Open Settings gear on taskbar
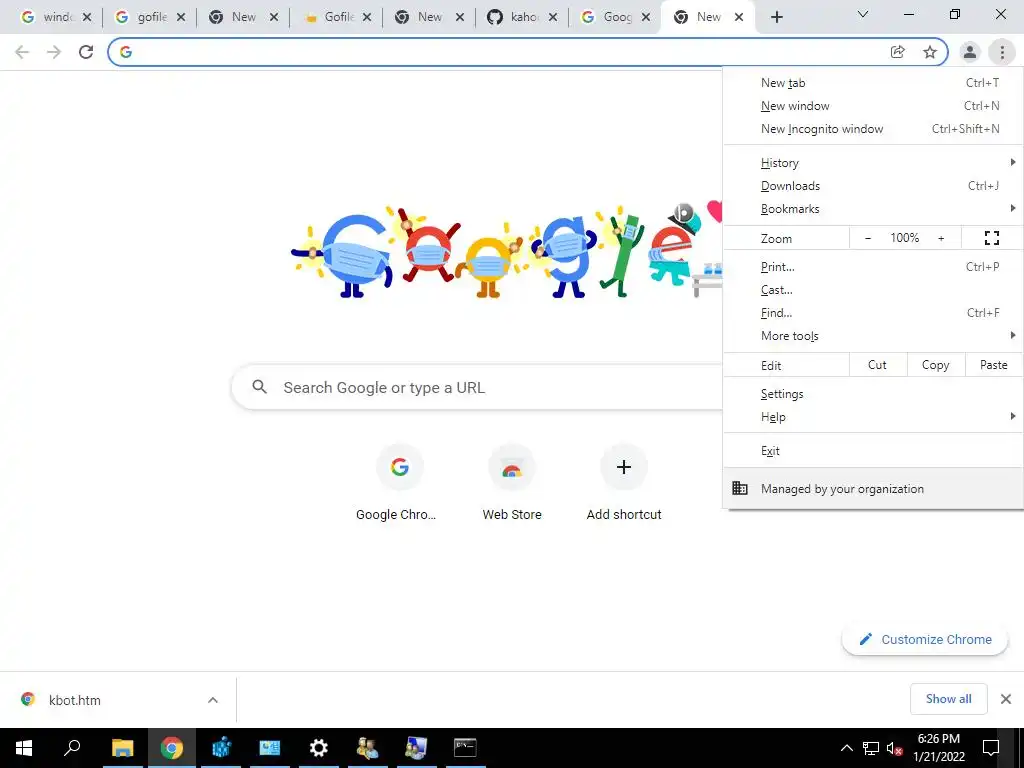Screen dimensions: 1024x768 pyautogui.click(x=318, y=748)
